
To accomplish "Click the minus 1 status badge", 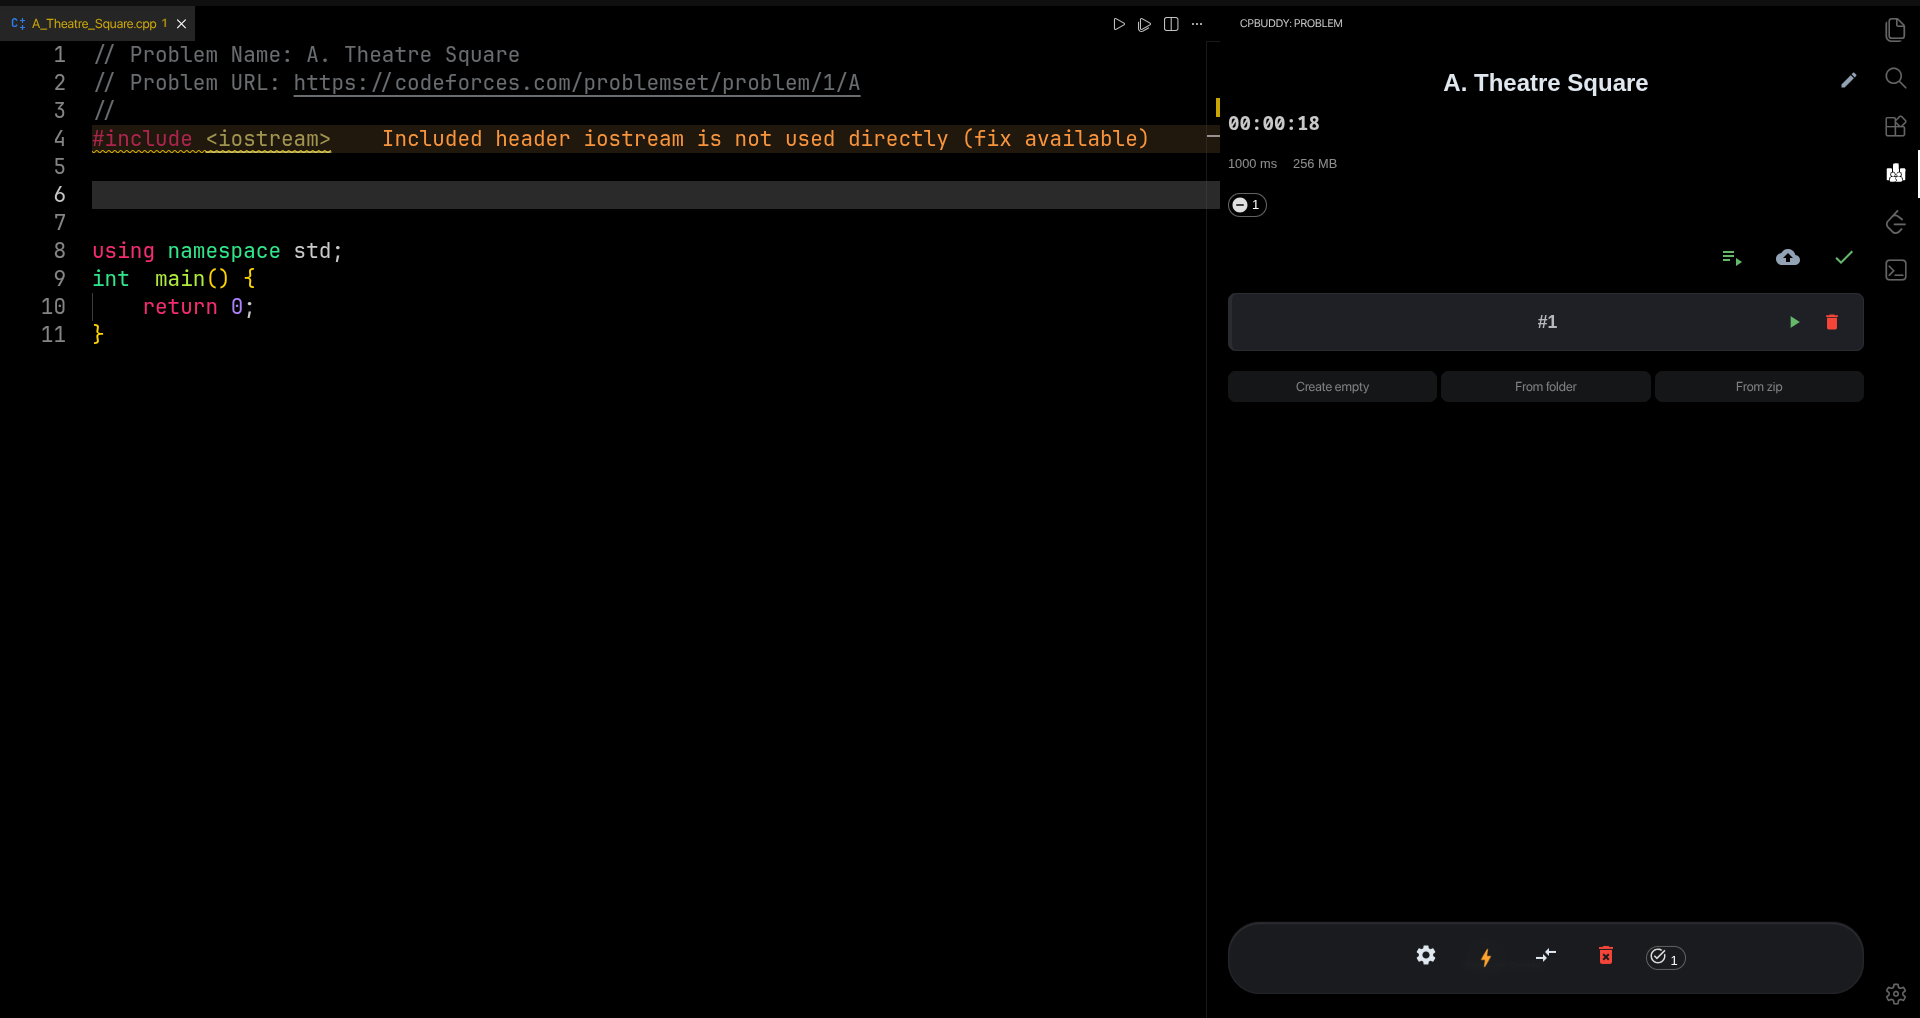I will pyautogui.click(x=1247, y=205).
